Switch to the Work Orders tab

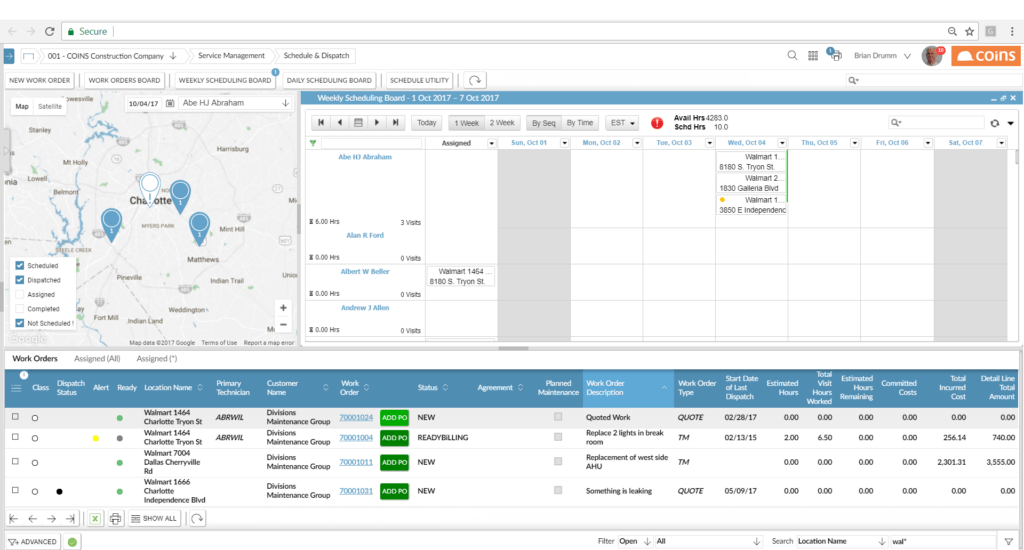[35, 359]
